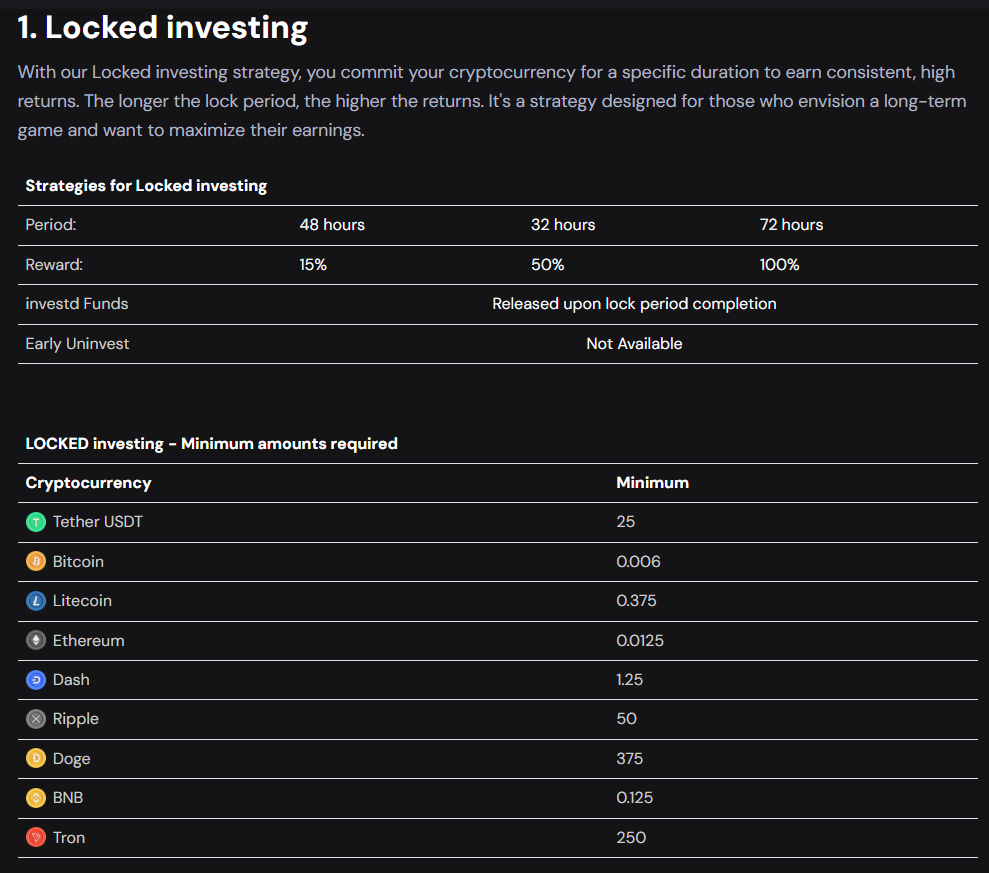This screenshot has width=989, height=873.
Task: Click the Minimum column header
Action: pos(652,483)
